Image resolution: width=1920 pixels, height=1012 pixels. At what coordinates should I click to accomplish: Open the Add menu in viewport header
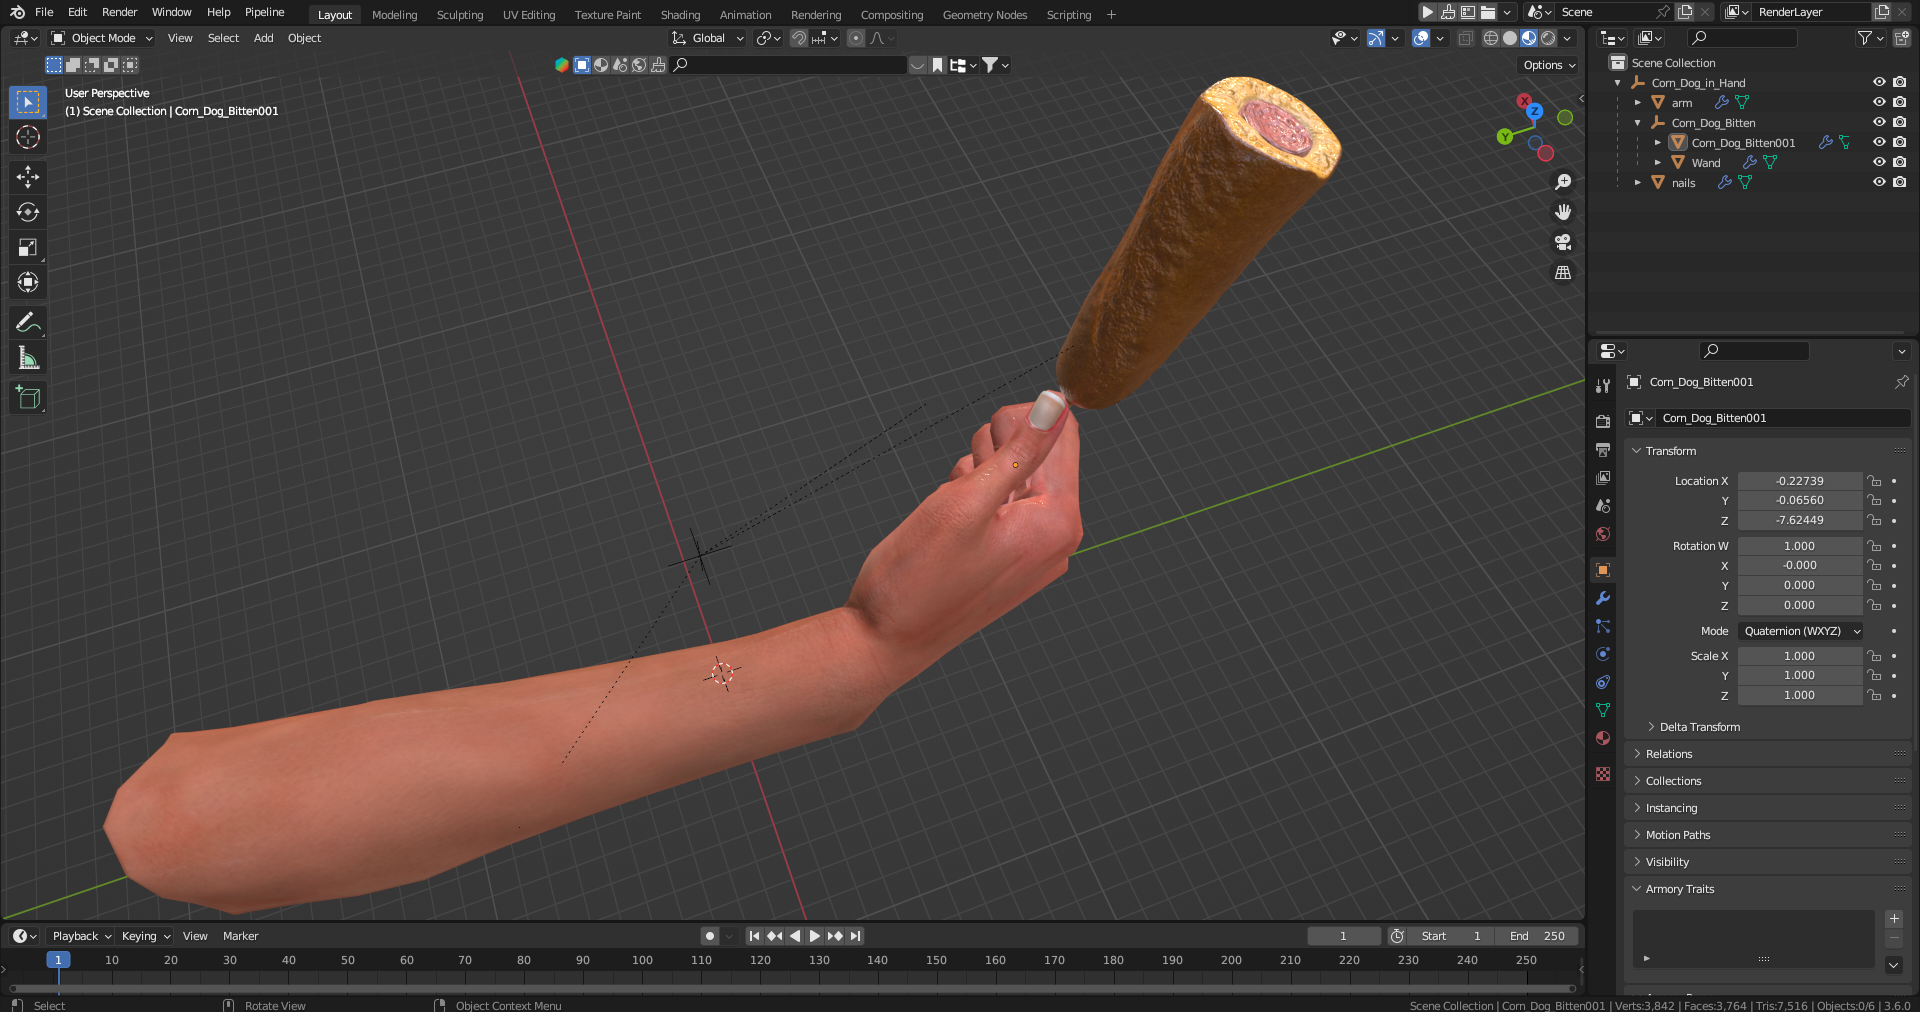click(x=263, y=38)
